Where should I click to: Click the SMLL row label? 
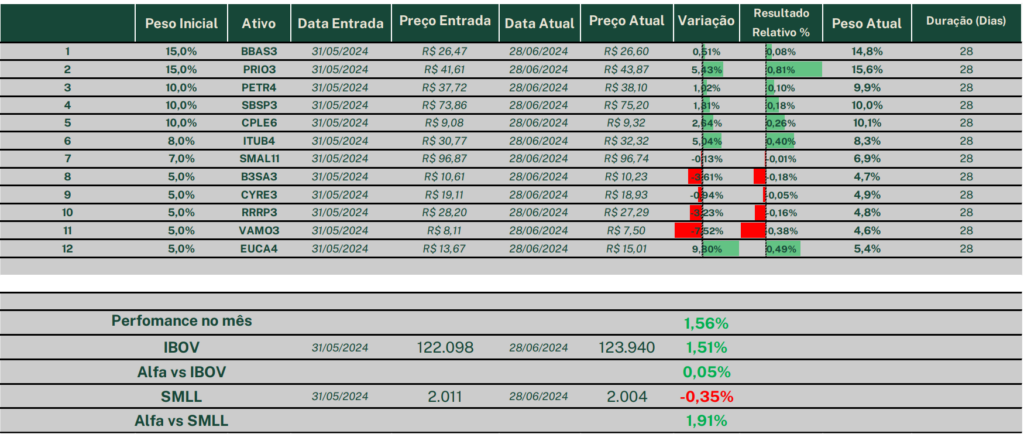click(x=181, y=397)
